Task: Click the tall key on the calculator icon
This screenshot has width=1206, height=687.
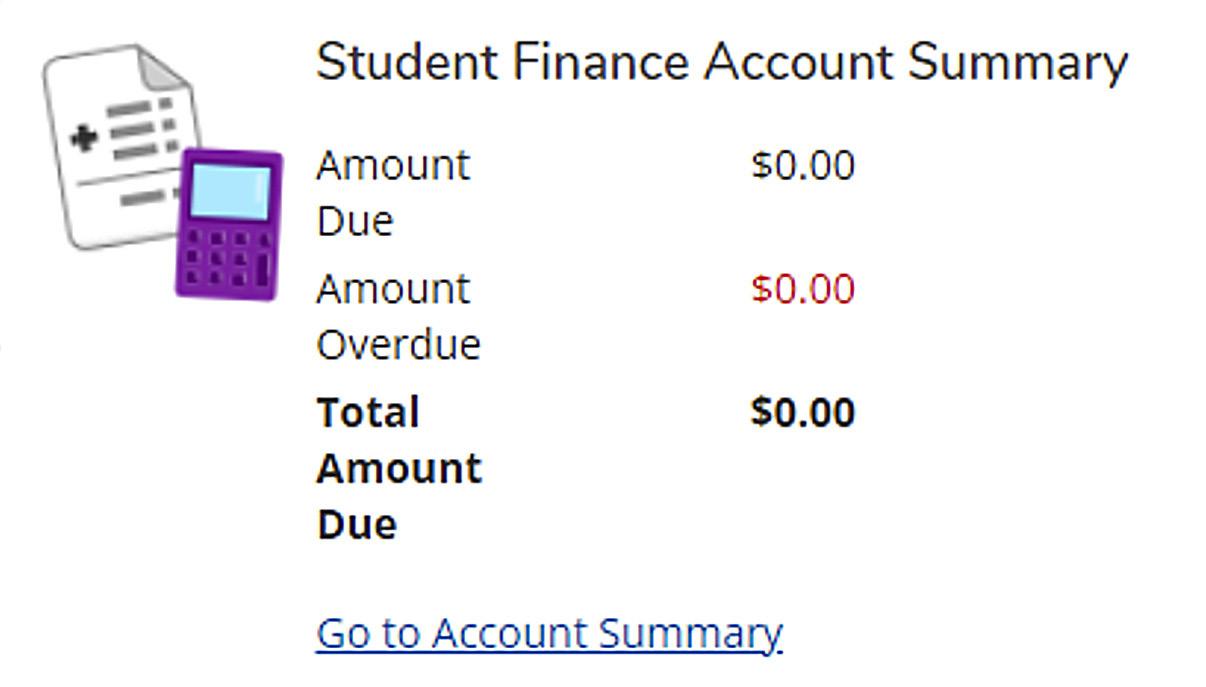Action: pyautogui.click(x=262, y=269)
